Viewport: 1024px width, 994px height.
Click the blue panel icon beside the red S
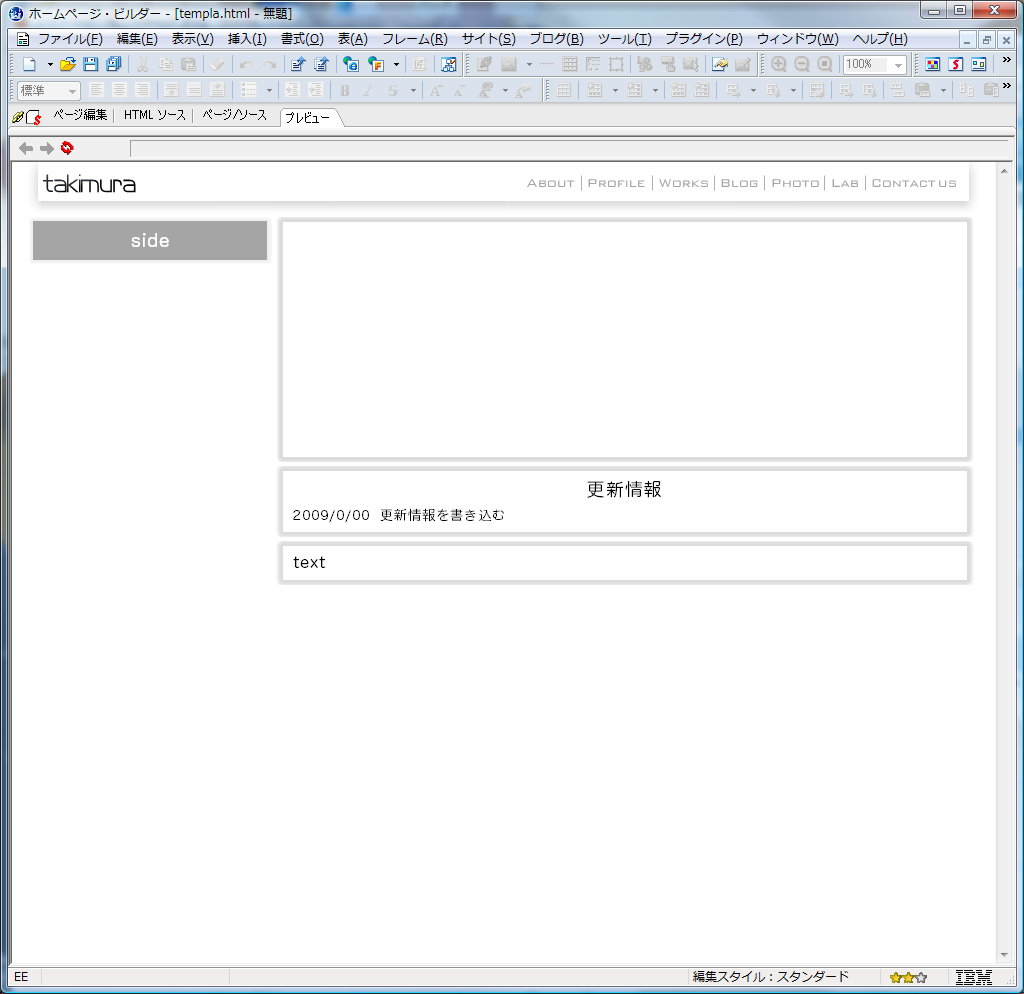pyautogui.click(x=979, y=64)
